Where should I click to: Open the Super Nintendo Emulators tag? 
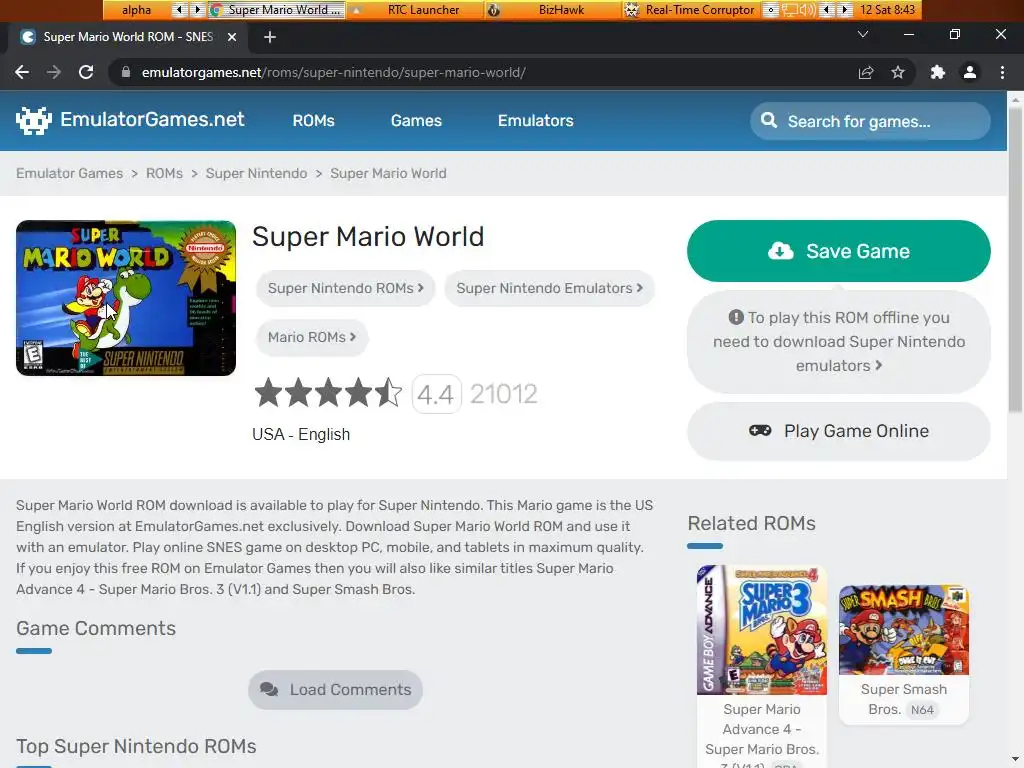click(549, 288)
